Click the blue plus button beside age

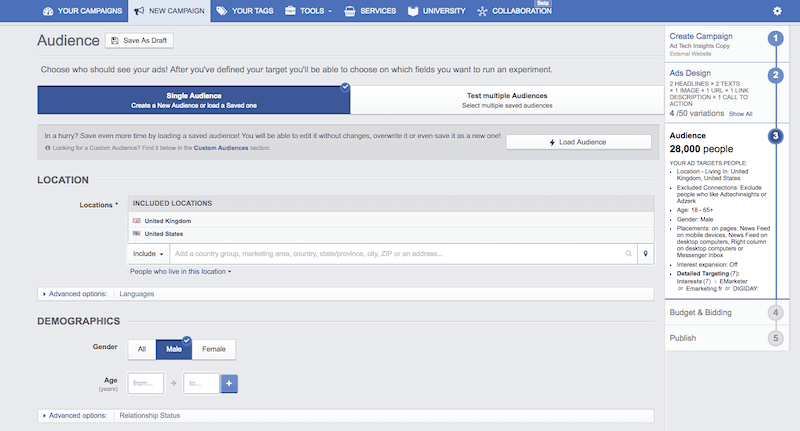pos(229,383)
